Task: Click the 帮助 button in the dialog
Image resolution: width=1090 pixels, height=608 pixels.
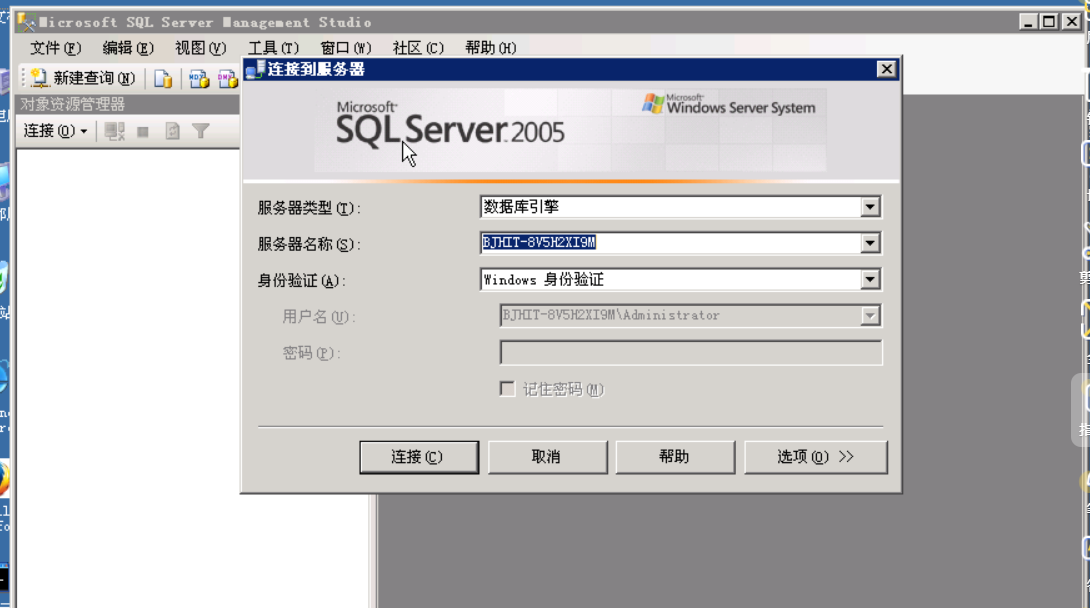Action: 675,457
